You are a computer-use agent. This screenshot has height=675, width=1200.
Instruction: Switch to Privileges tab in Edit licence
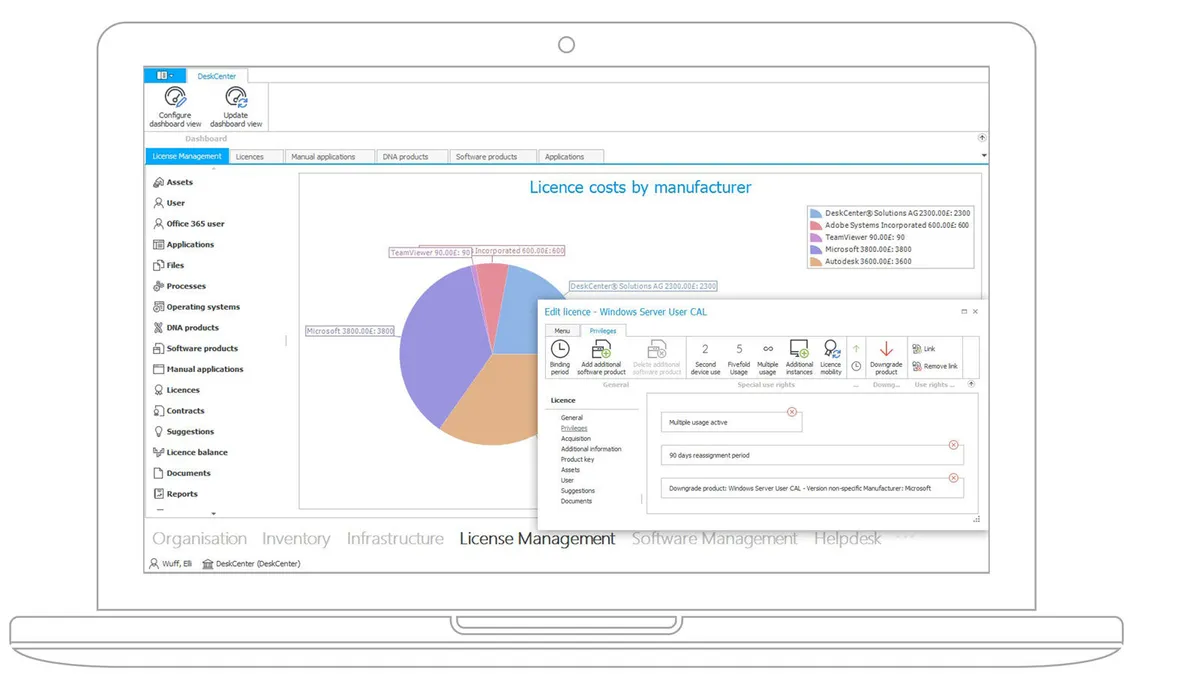(x=603, y=331)
